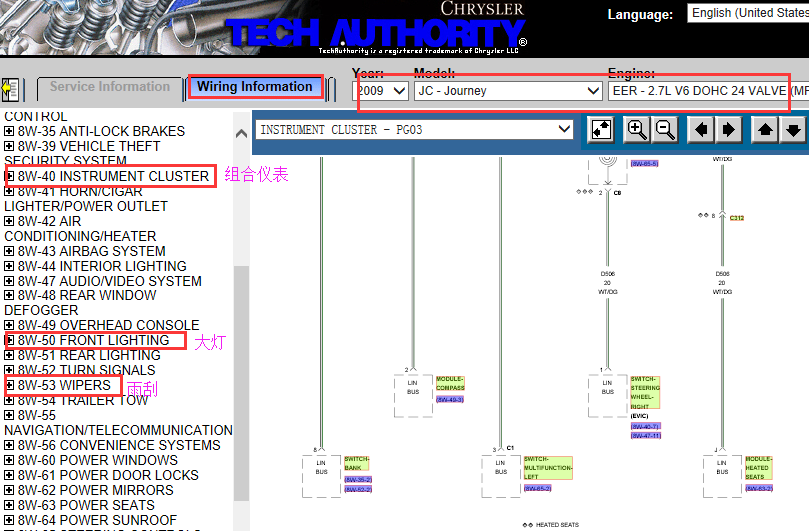Follow the 8W-65-5 link near top connector
This screenshot has width=809, height=531.
click(x=644, y=164)
